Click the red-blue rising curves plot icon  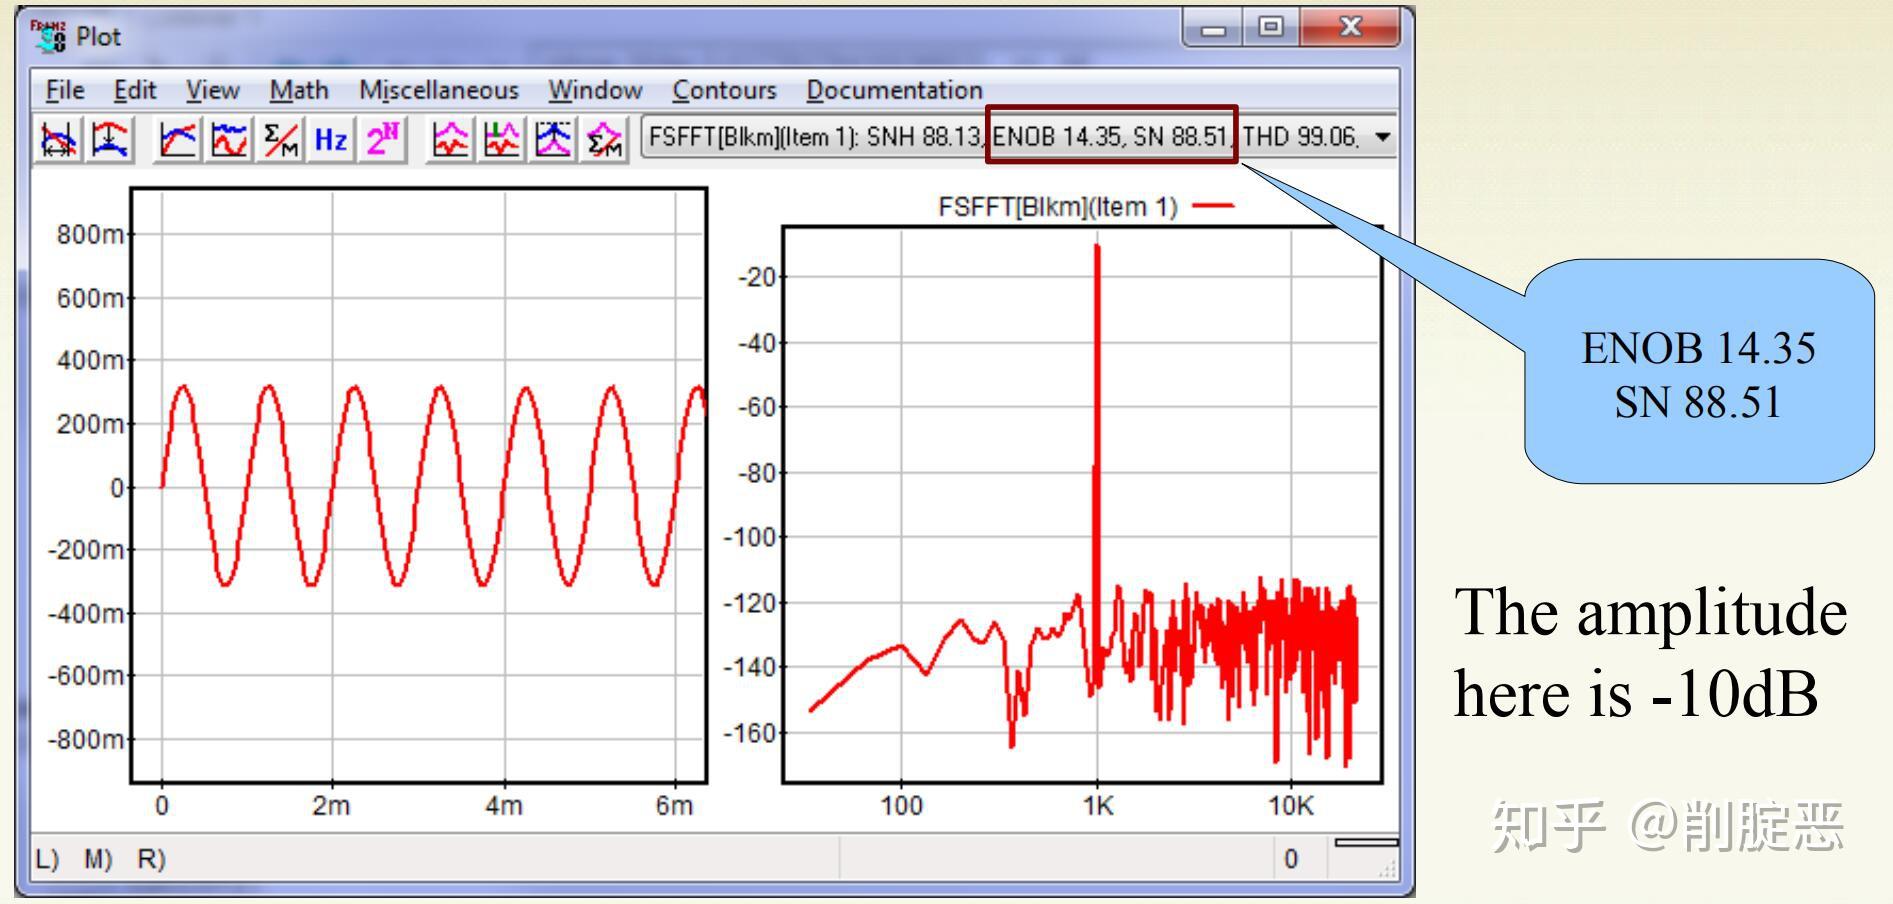[x=177, y=139]
